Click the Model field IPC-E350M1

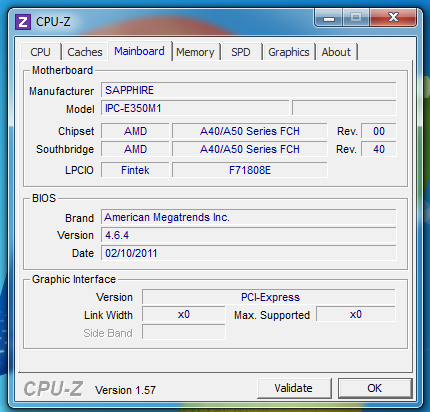click(x=195, y=108)
